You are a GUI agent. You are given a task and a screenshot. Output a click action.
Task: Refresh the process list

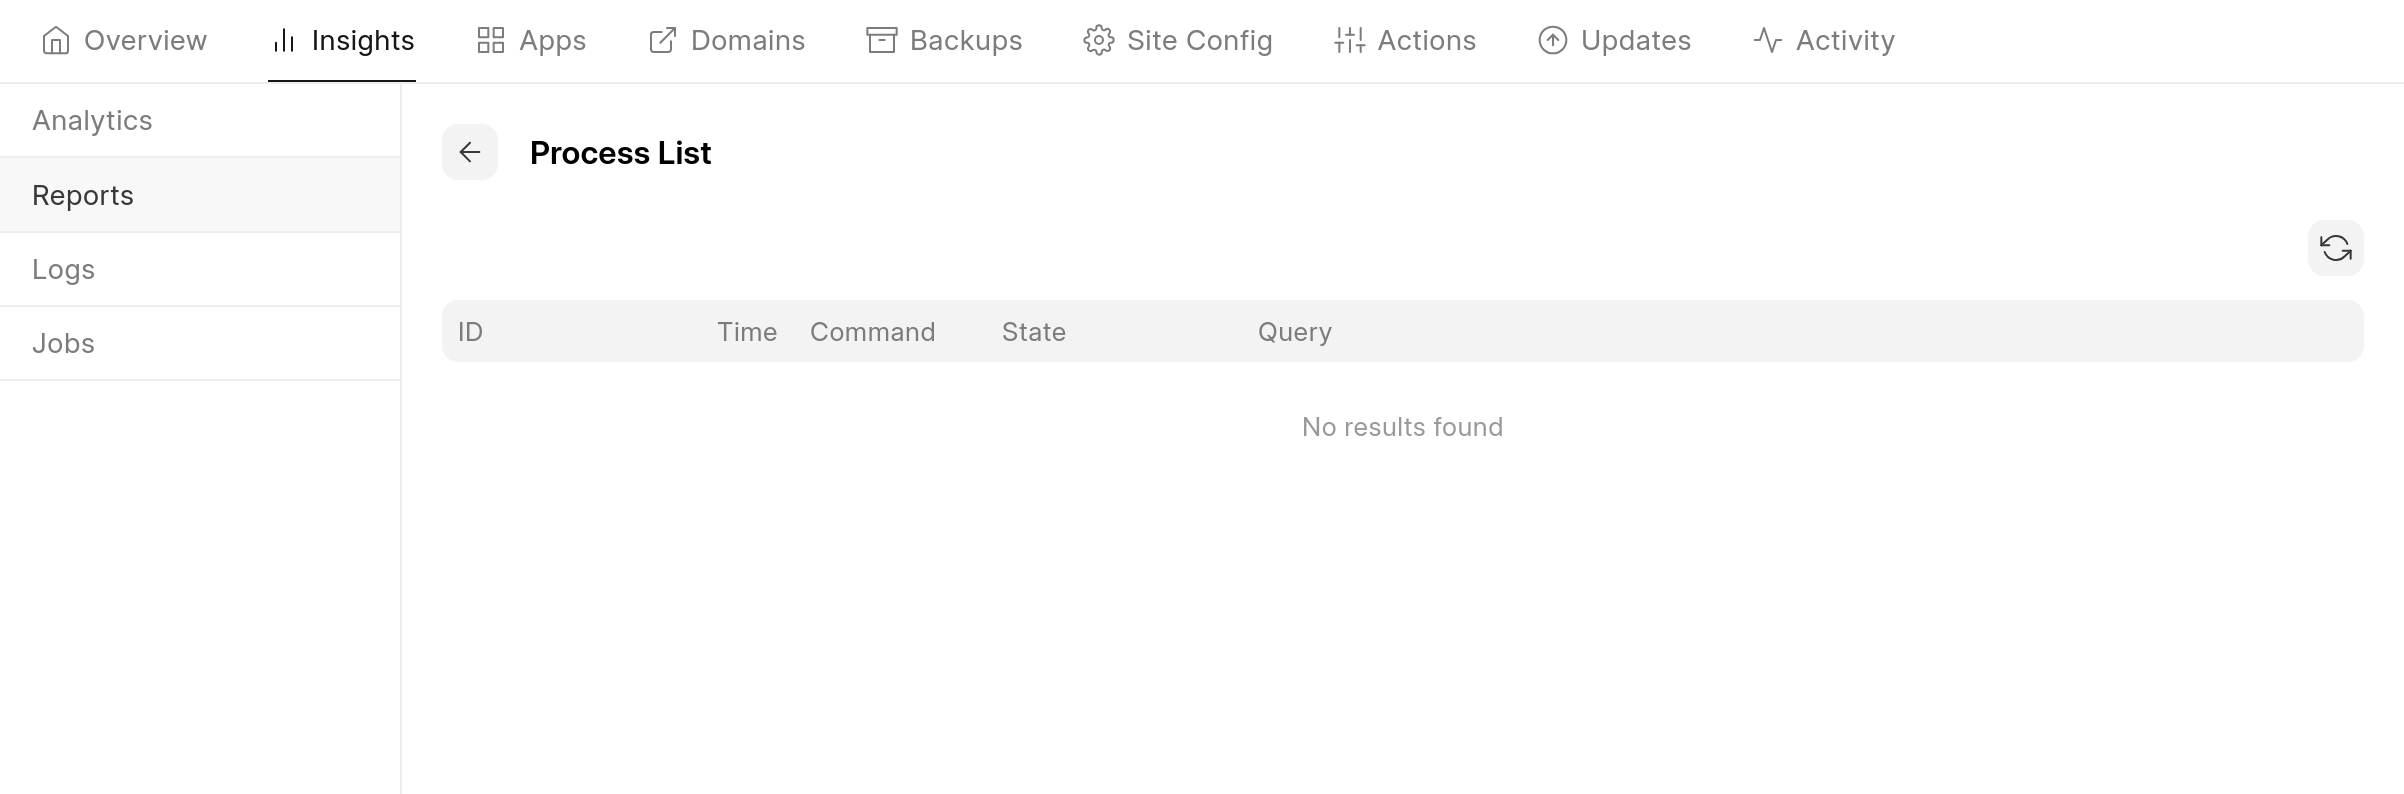2335,248
